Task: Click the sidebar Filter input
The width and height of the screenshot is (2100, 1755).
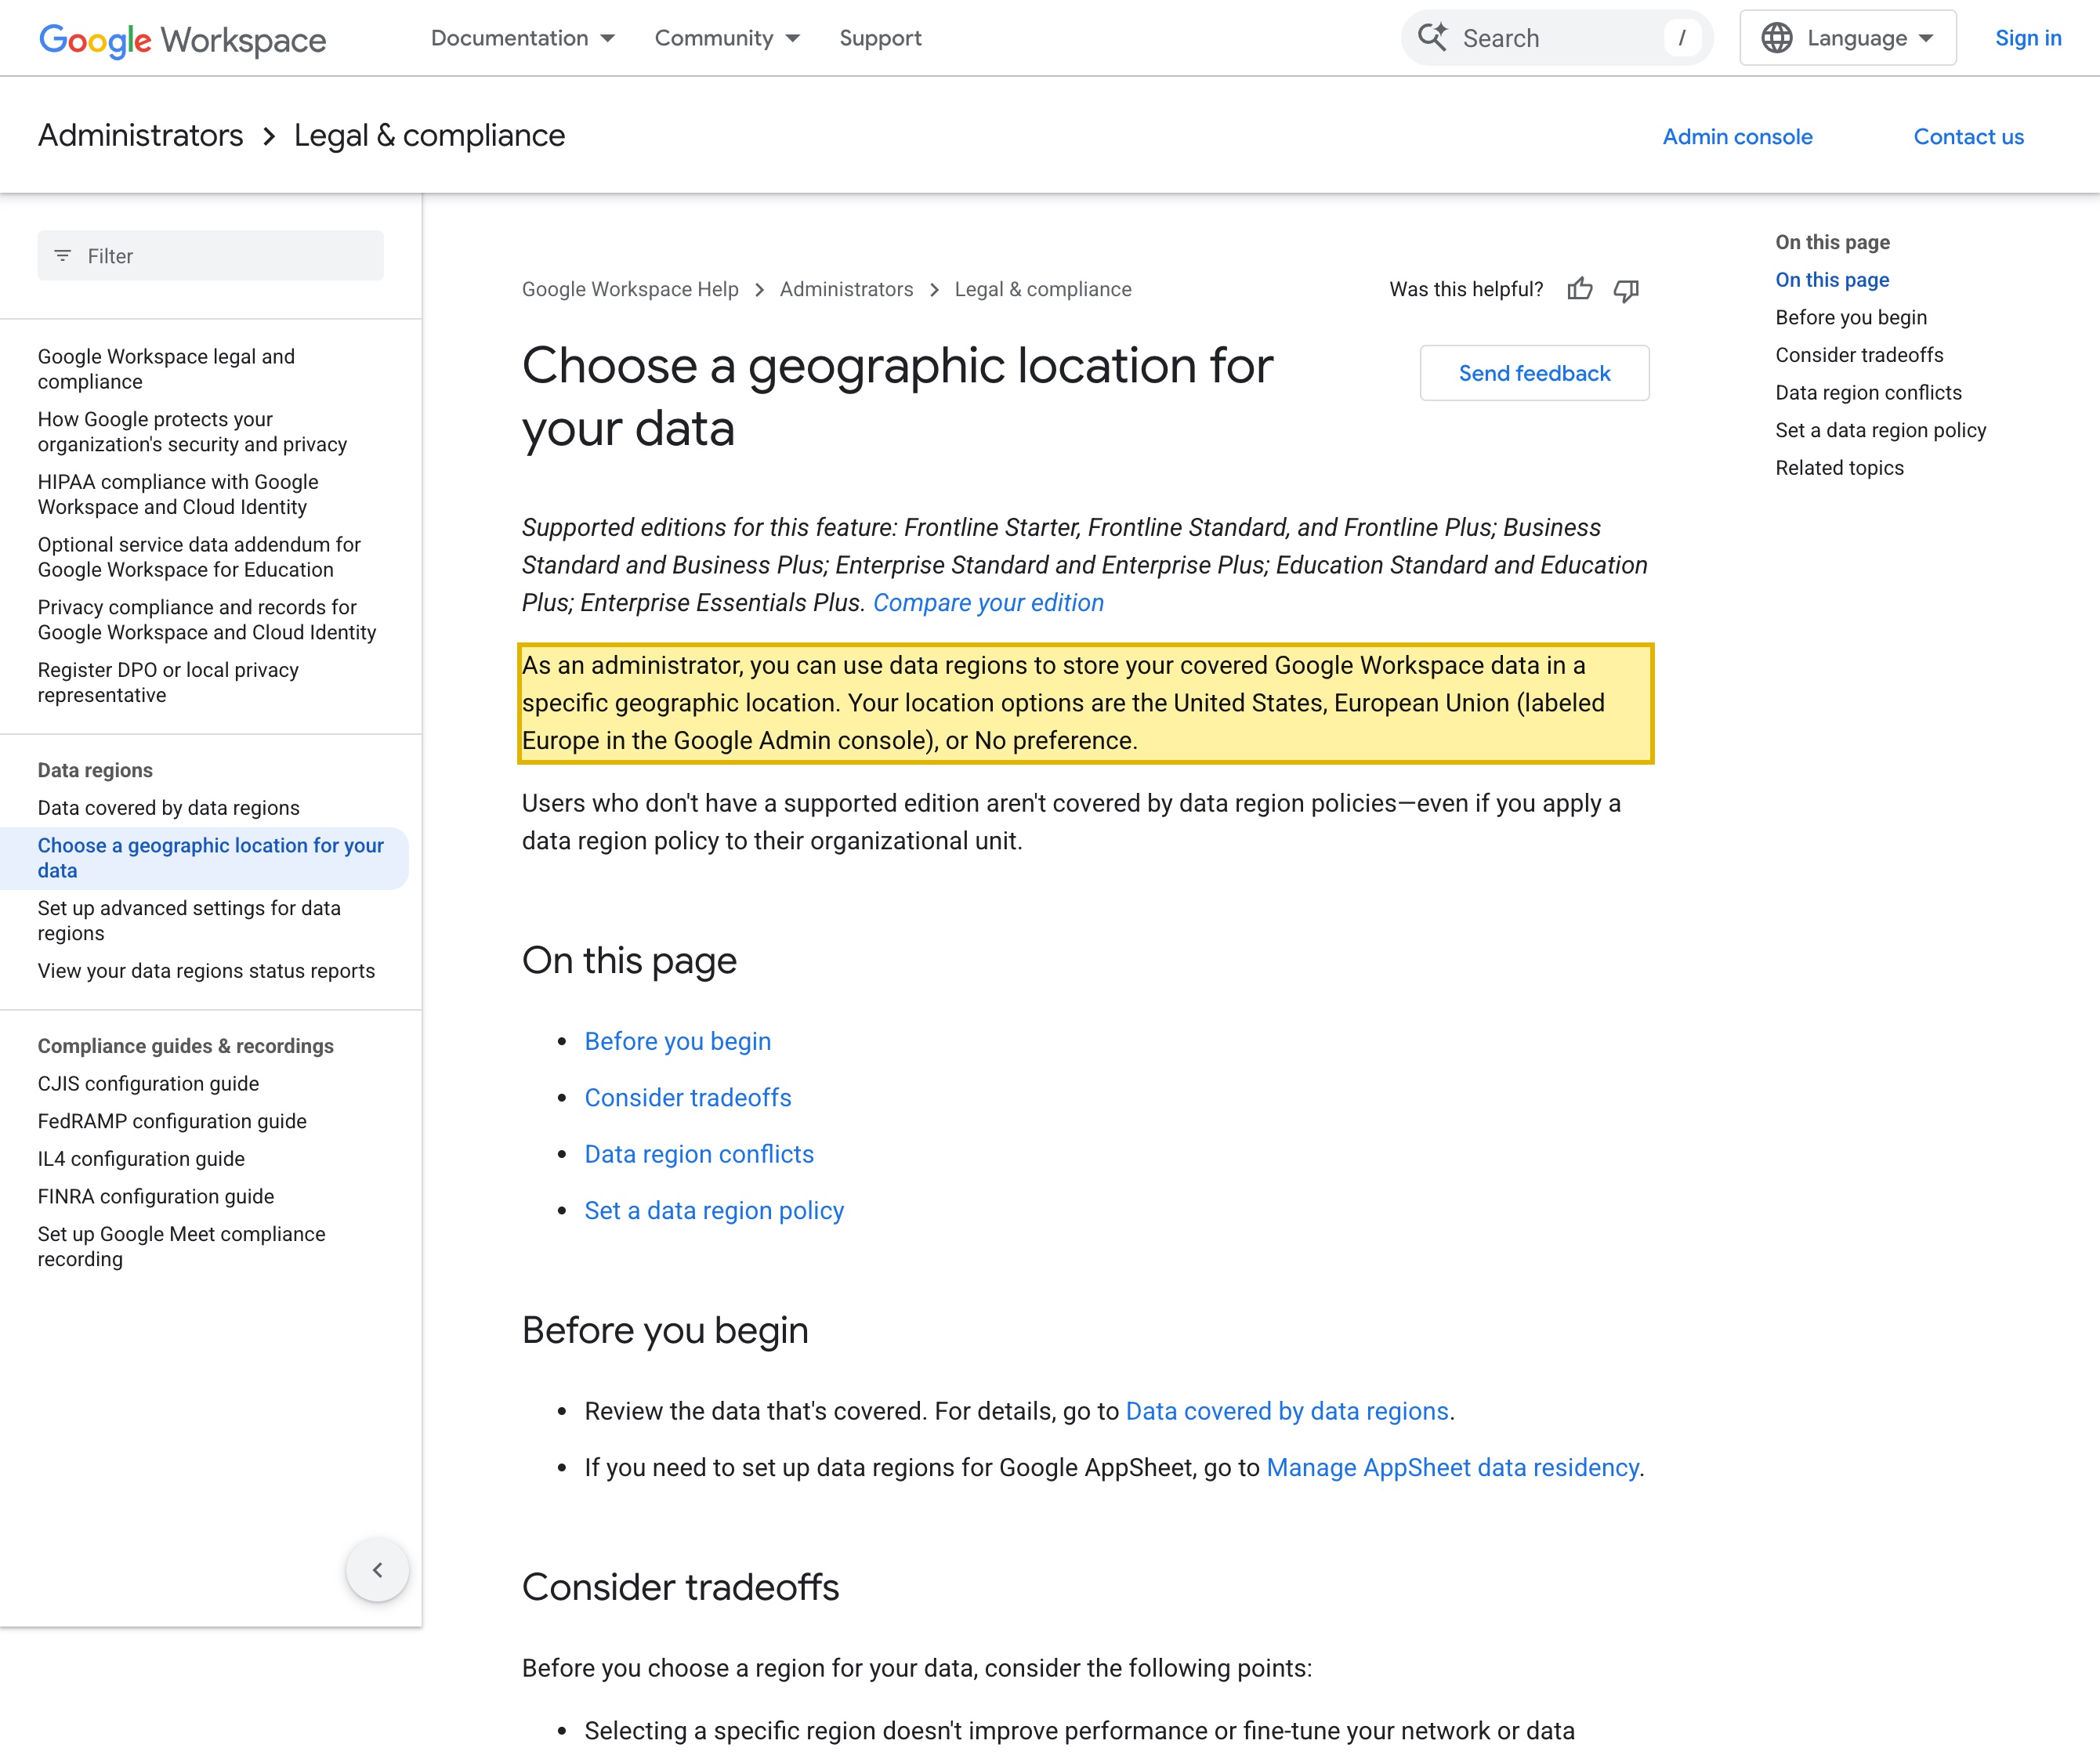Action: (211, 256)
